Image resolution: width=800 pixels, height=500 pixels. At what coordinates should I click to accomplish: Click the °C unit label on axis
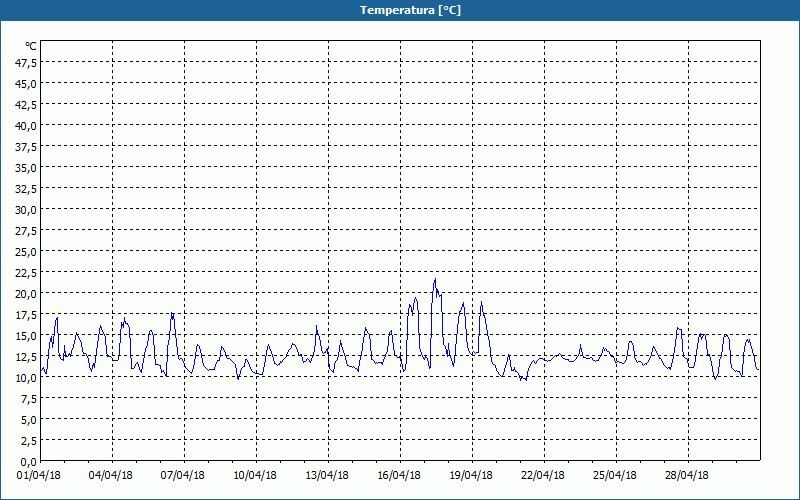point(31,46)
